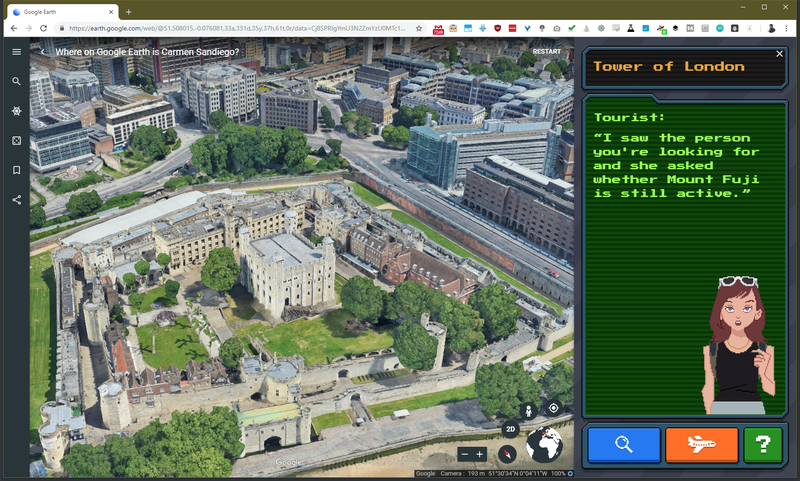Click the camera coordinates readout in status bar
800x481 pixels.
click(496, 473)
